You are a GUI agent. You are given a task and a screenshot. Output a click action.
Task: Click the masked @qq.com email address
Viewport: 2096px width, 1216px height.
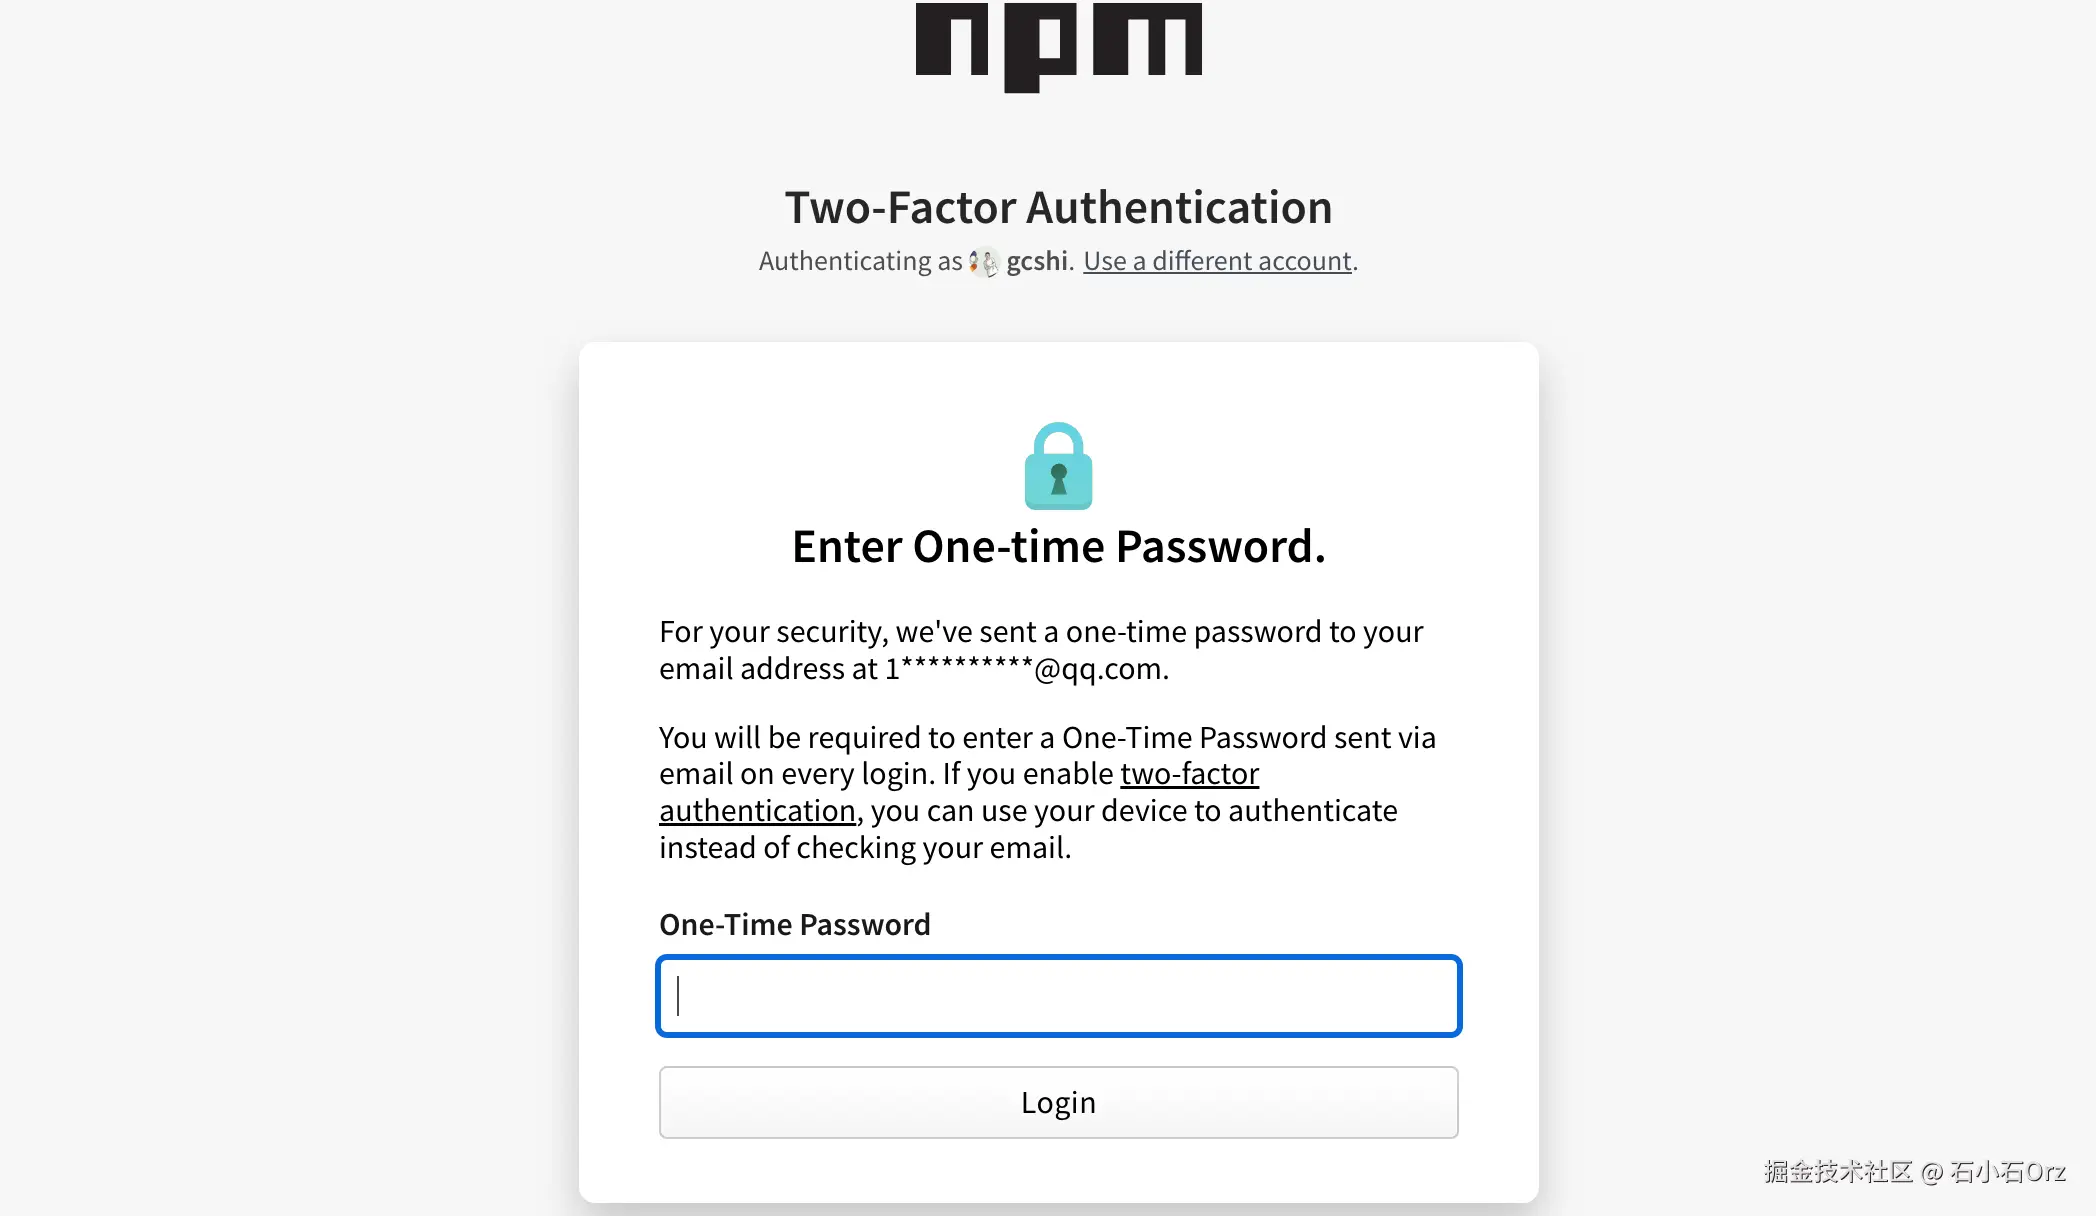[x=1026, y=669]
